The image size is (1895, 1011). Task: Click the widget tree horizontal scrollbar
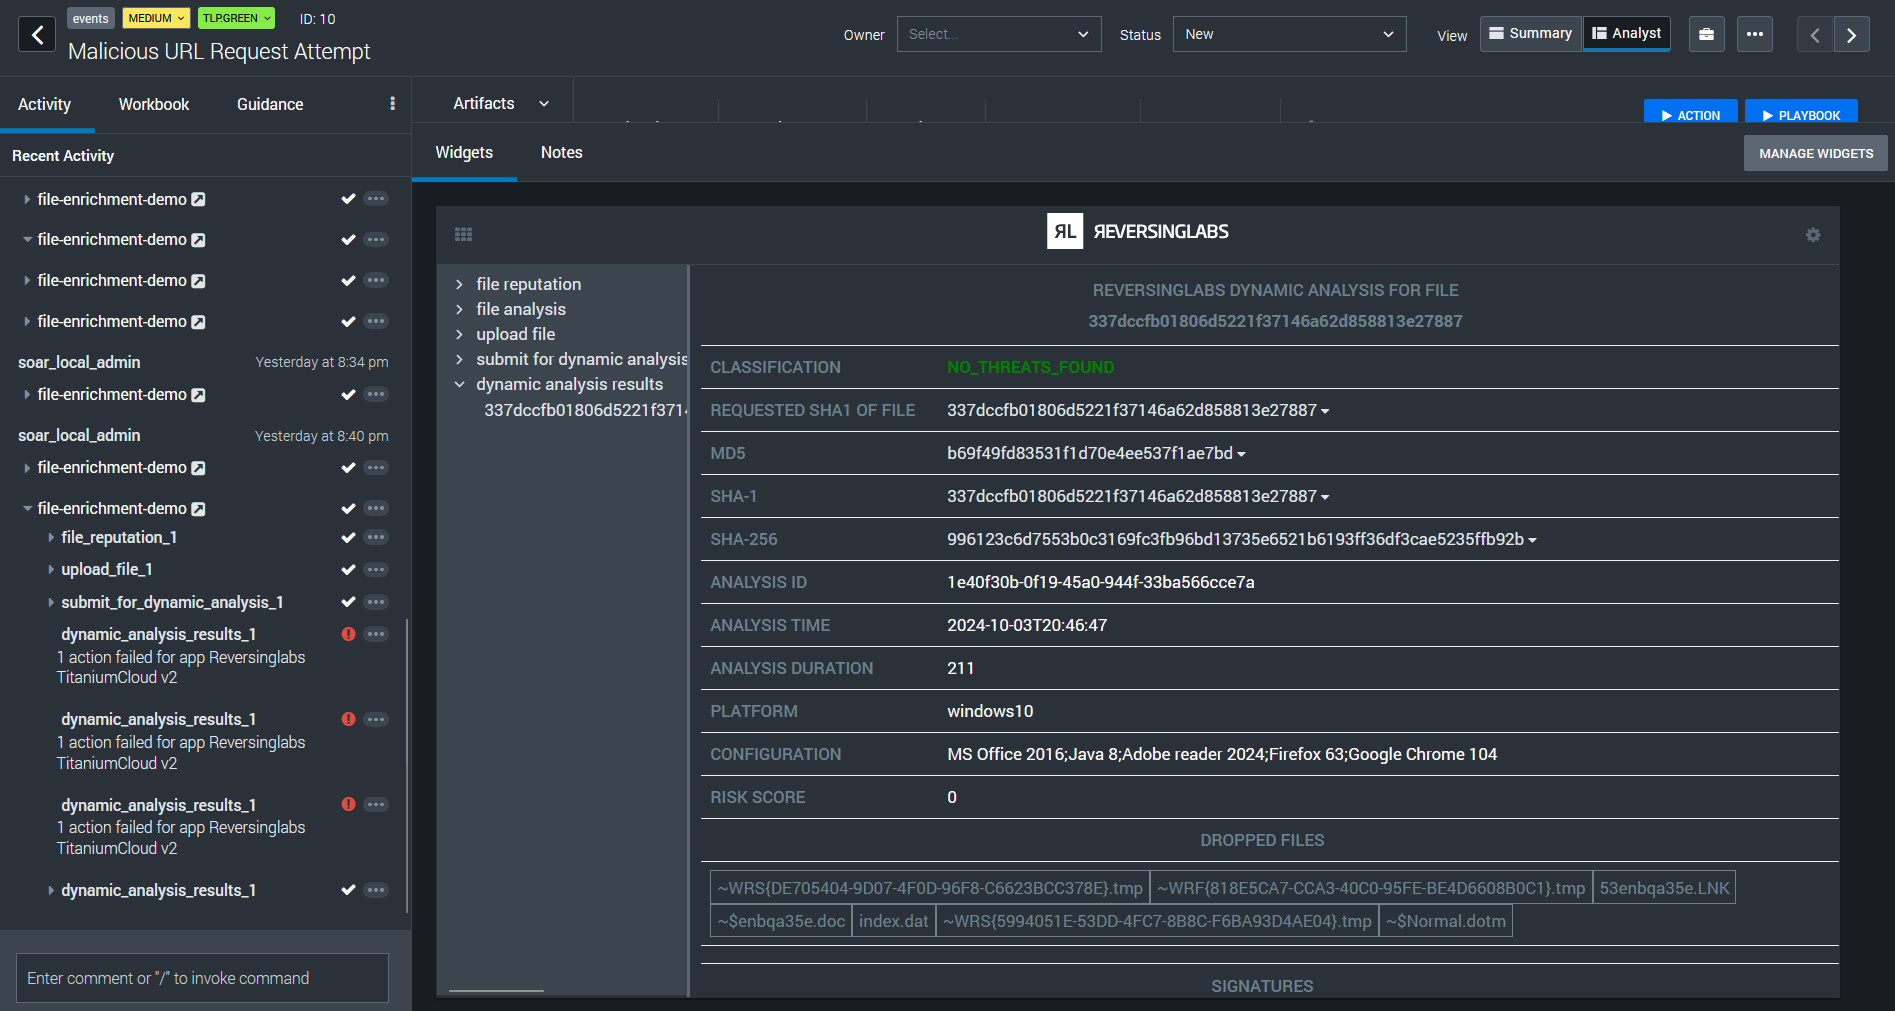point(496,991)
